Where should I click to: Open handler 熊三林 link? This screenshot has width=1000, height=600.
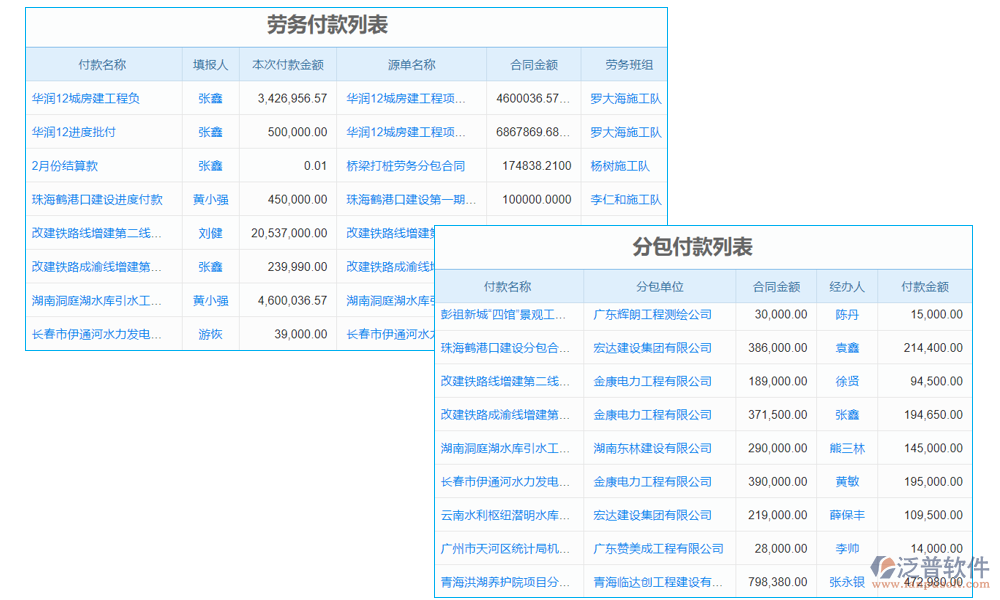click(x=846, y=448)
